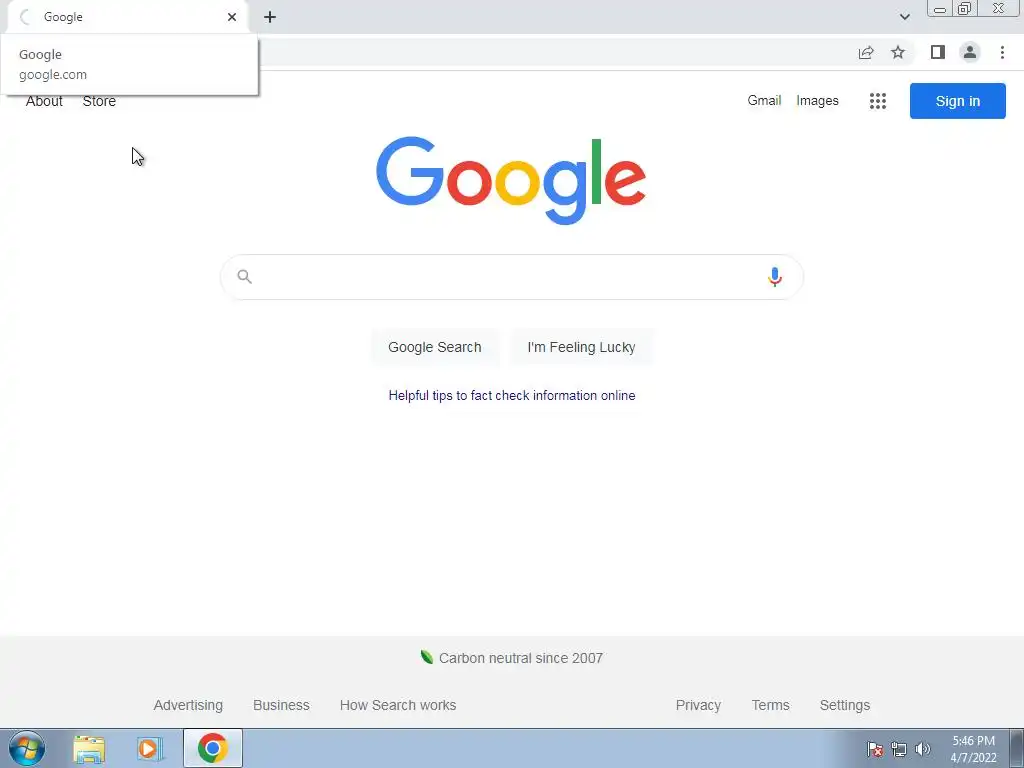Open the Google apps grid icon
Viewport: 1024px width, 768px height.
click(x=878, y=101)
